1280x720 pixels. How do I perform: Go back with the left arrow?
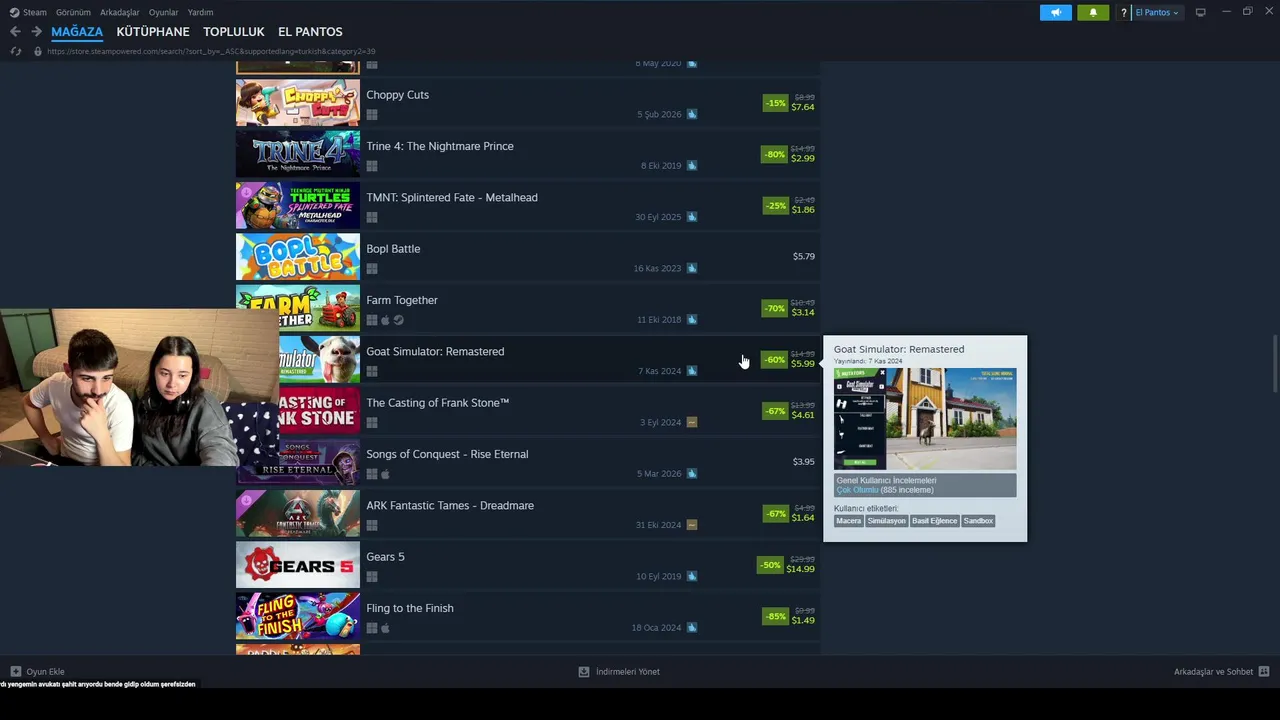(15, 32)
